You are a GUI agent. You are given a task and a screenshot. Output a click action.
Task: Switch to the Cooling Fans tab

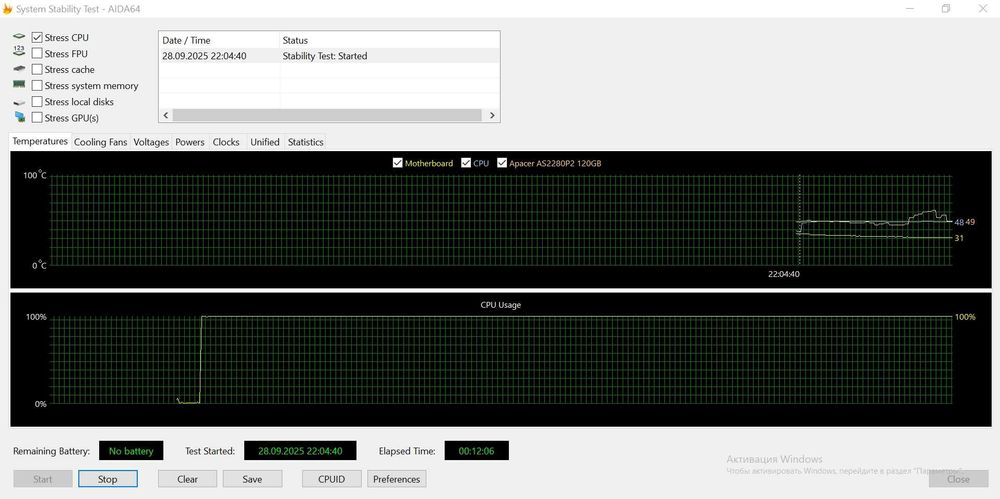point(101,142)
